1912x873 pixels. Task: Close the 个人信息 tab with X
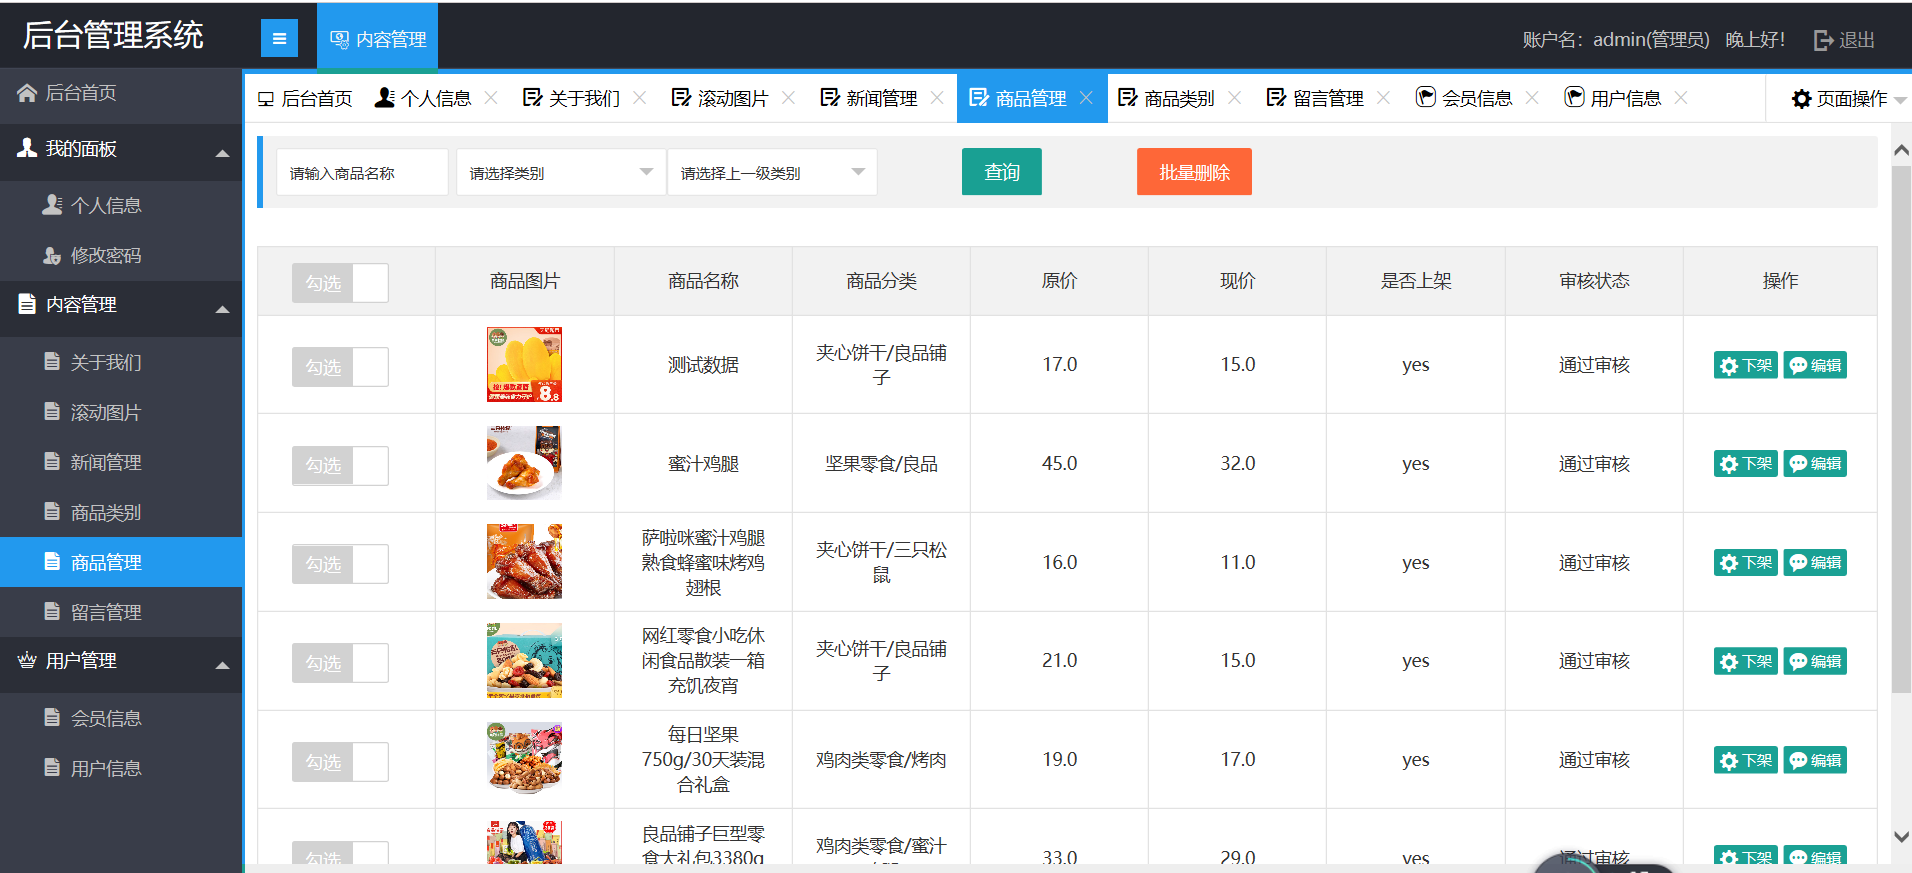[x=491, y=98]
